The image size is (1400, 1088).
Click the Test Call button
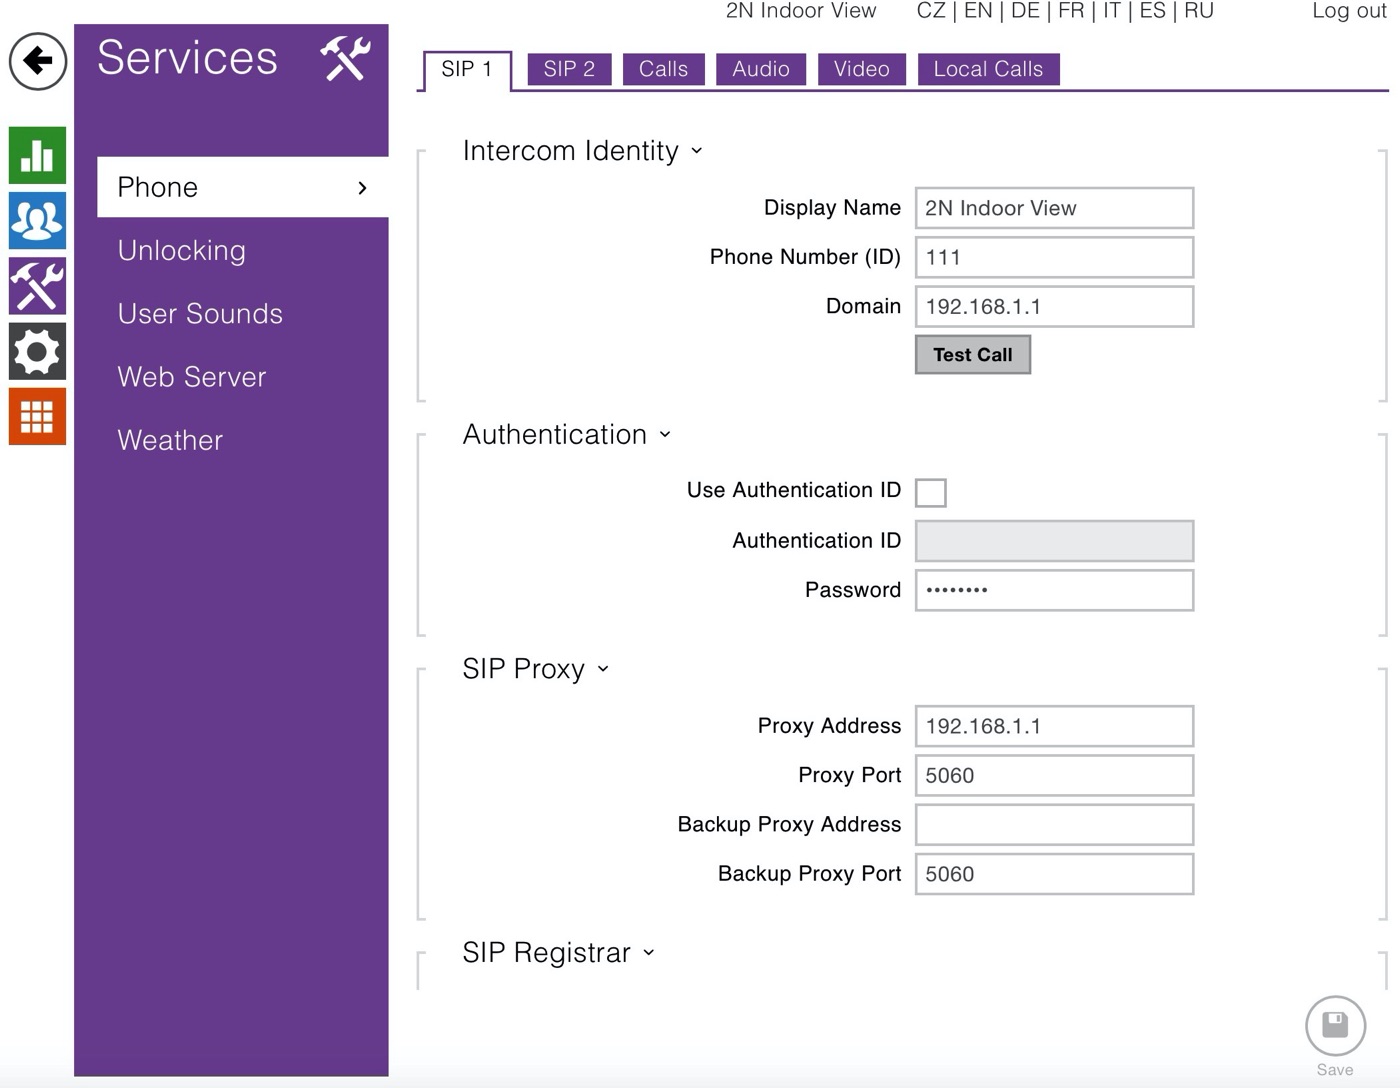pyautogui.click(x=973, y=355)
